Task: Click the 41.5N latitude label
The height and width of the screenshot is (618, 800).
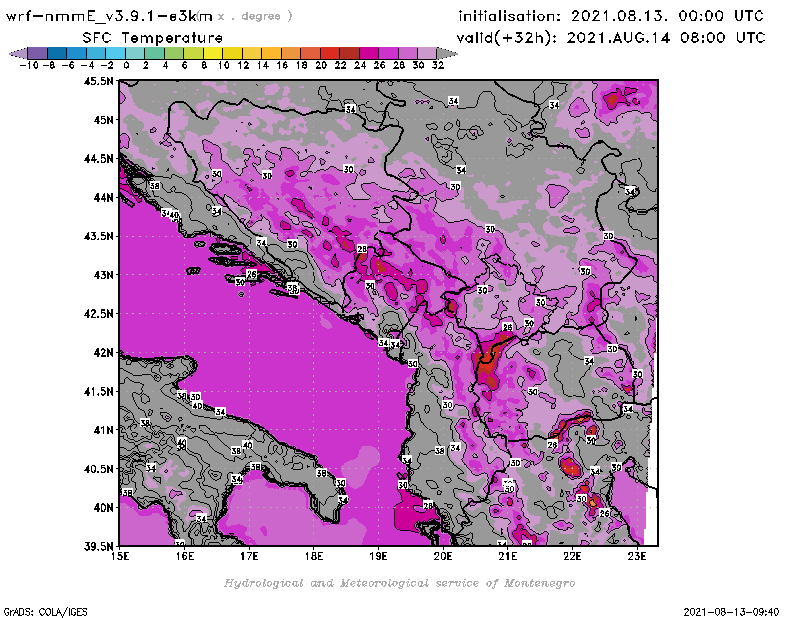Action: click(98, 391)
